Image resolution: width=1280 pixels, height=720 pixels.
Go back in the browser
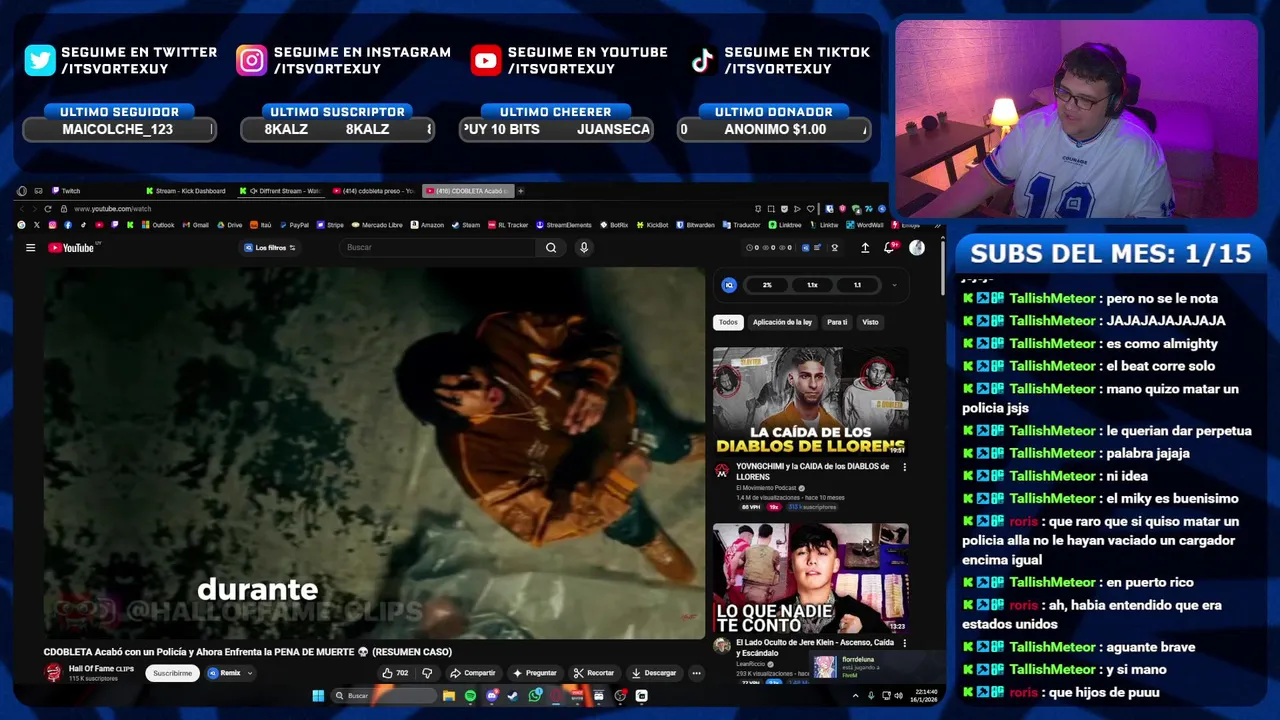coord(22,209)
